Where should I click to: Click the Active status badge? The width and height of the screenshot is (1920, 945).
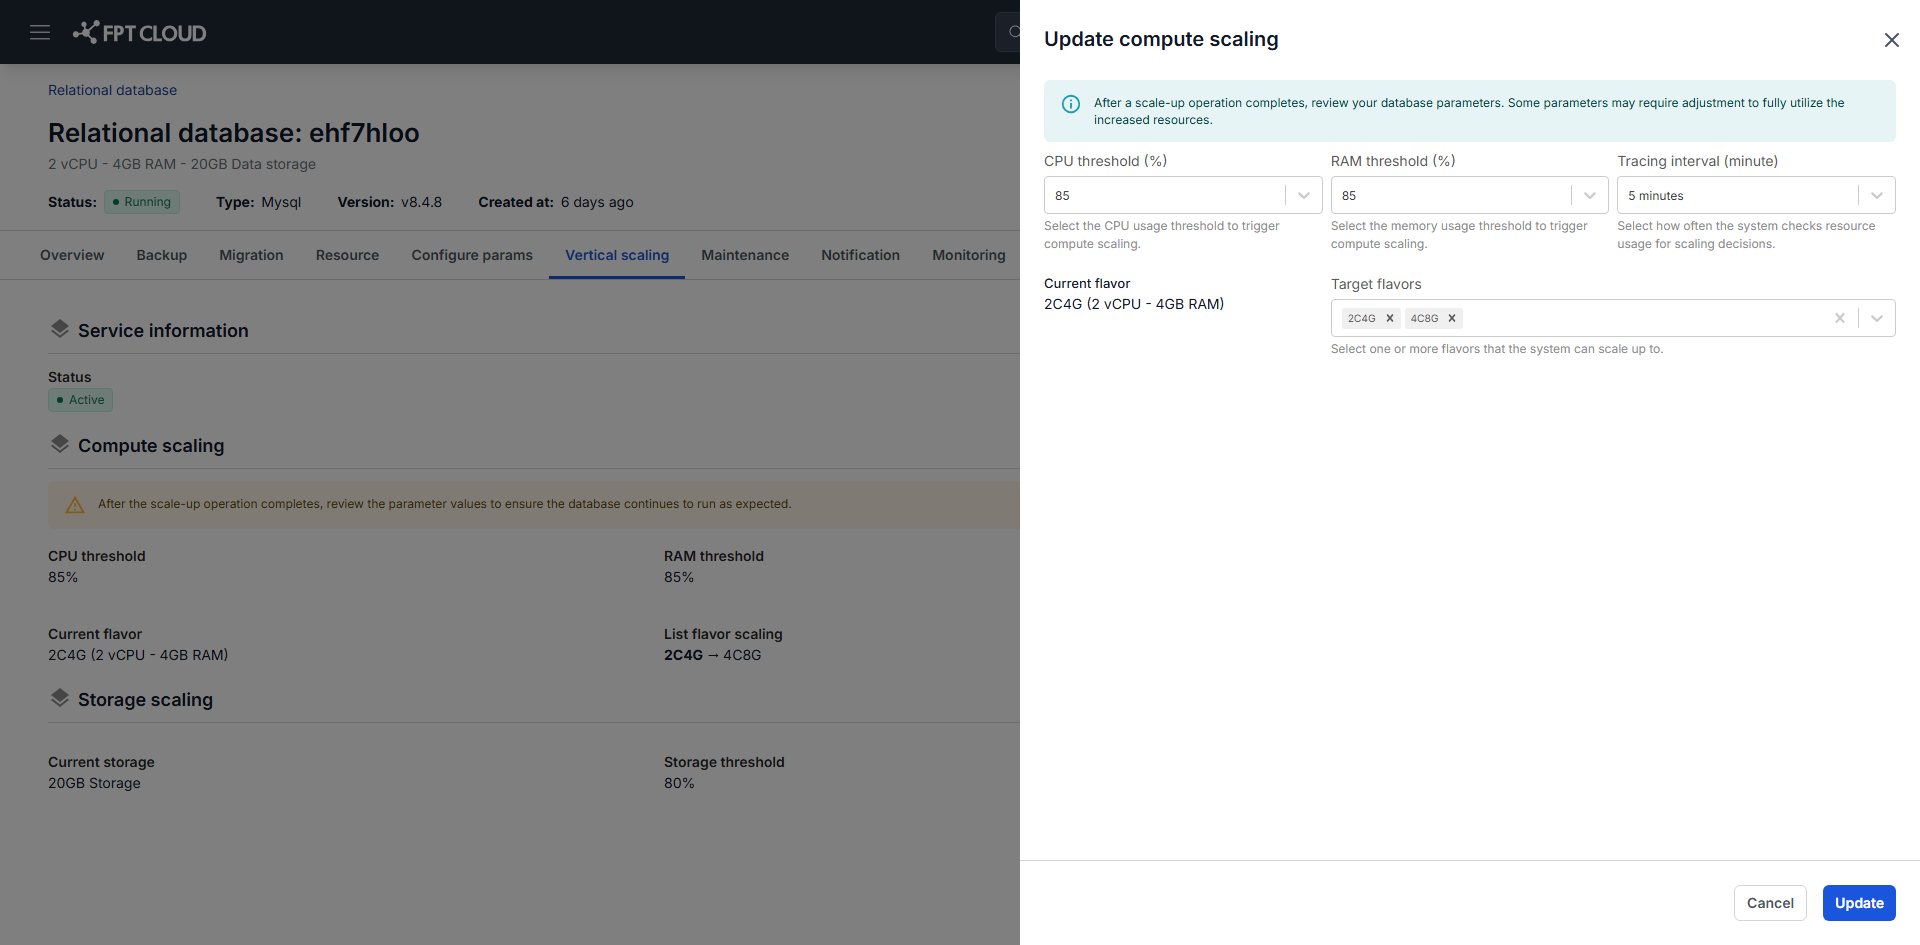81,400
